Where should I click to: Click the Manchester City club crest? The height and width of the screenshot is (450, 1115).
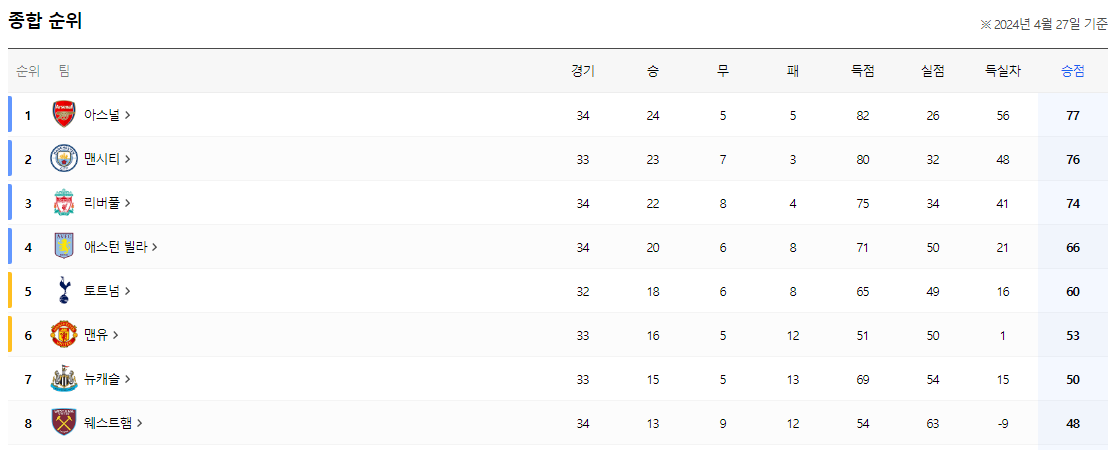pos(63,159)
